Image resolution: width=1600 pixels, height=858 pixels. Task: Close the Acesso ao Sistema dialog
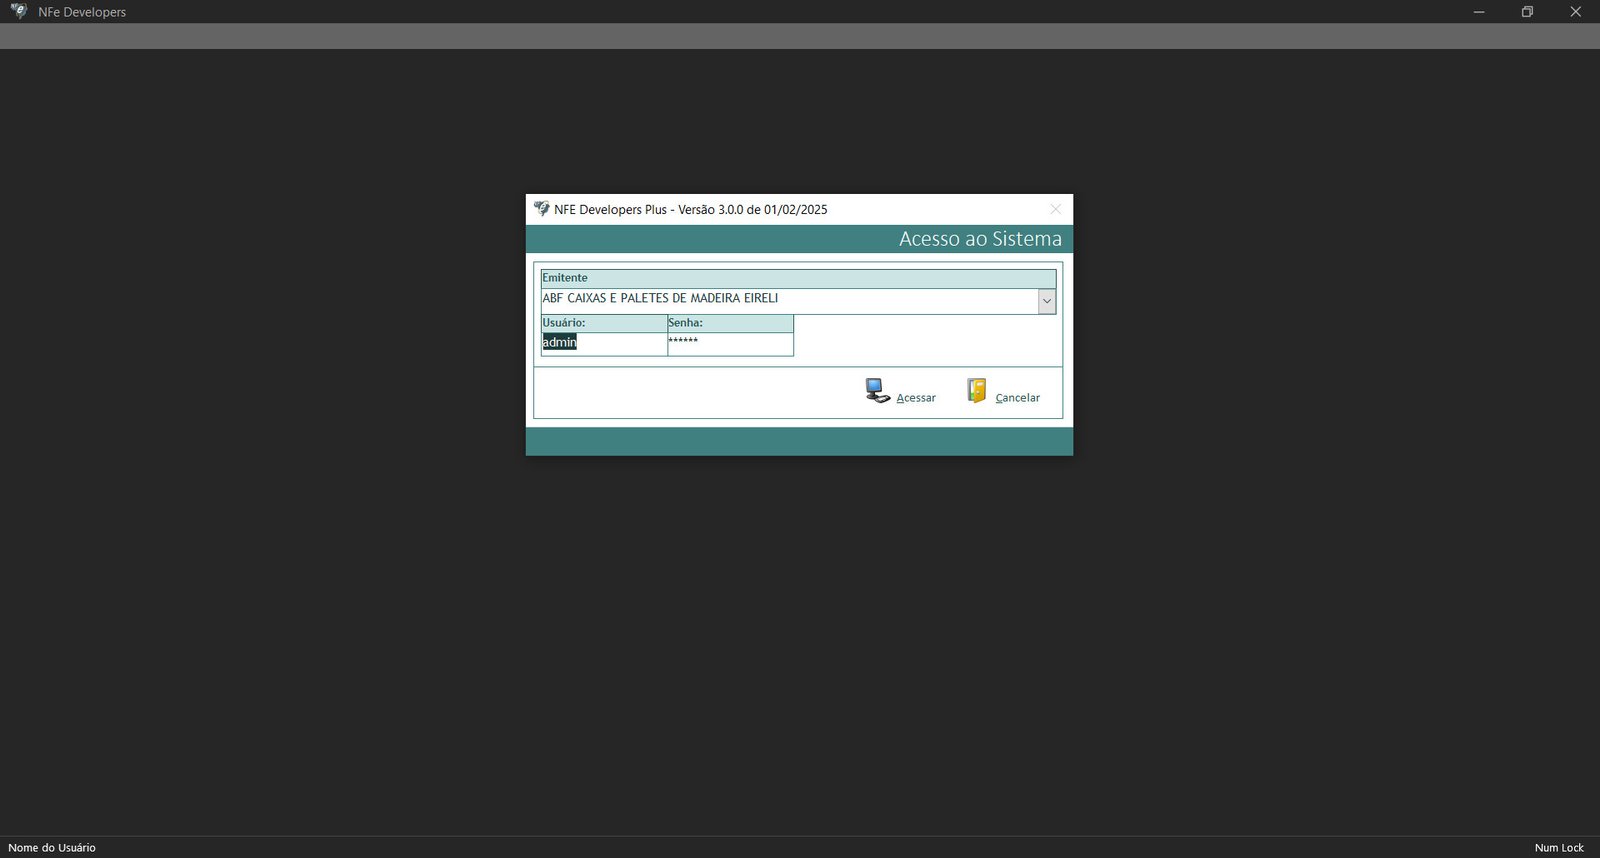1055,209
